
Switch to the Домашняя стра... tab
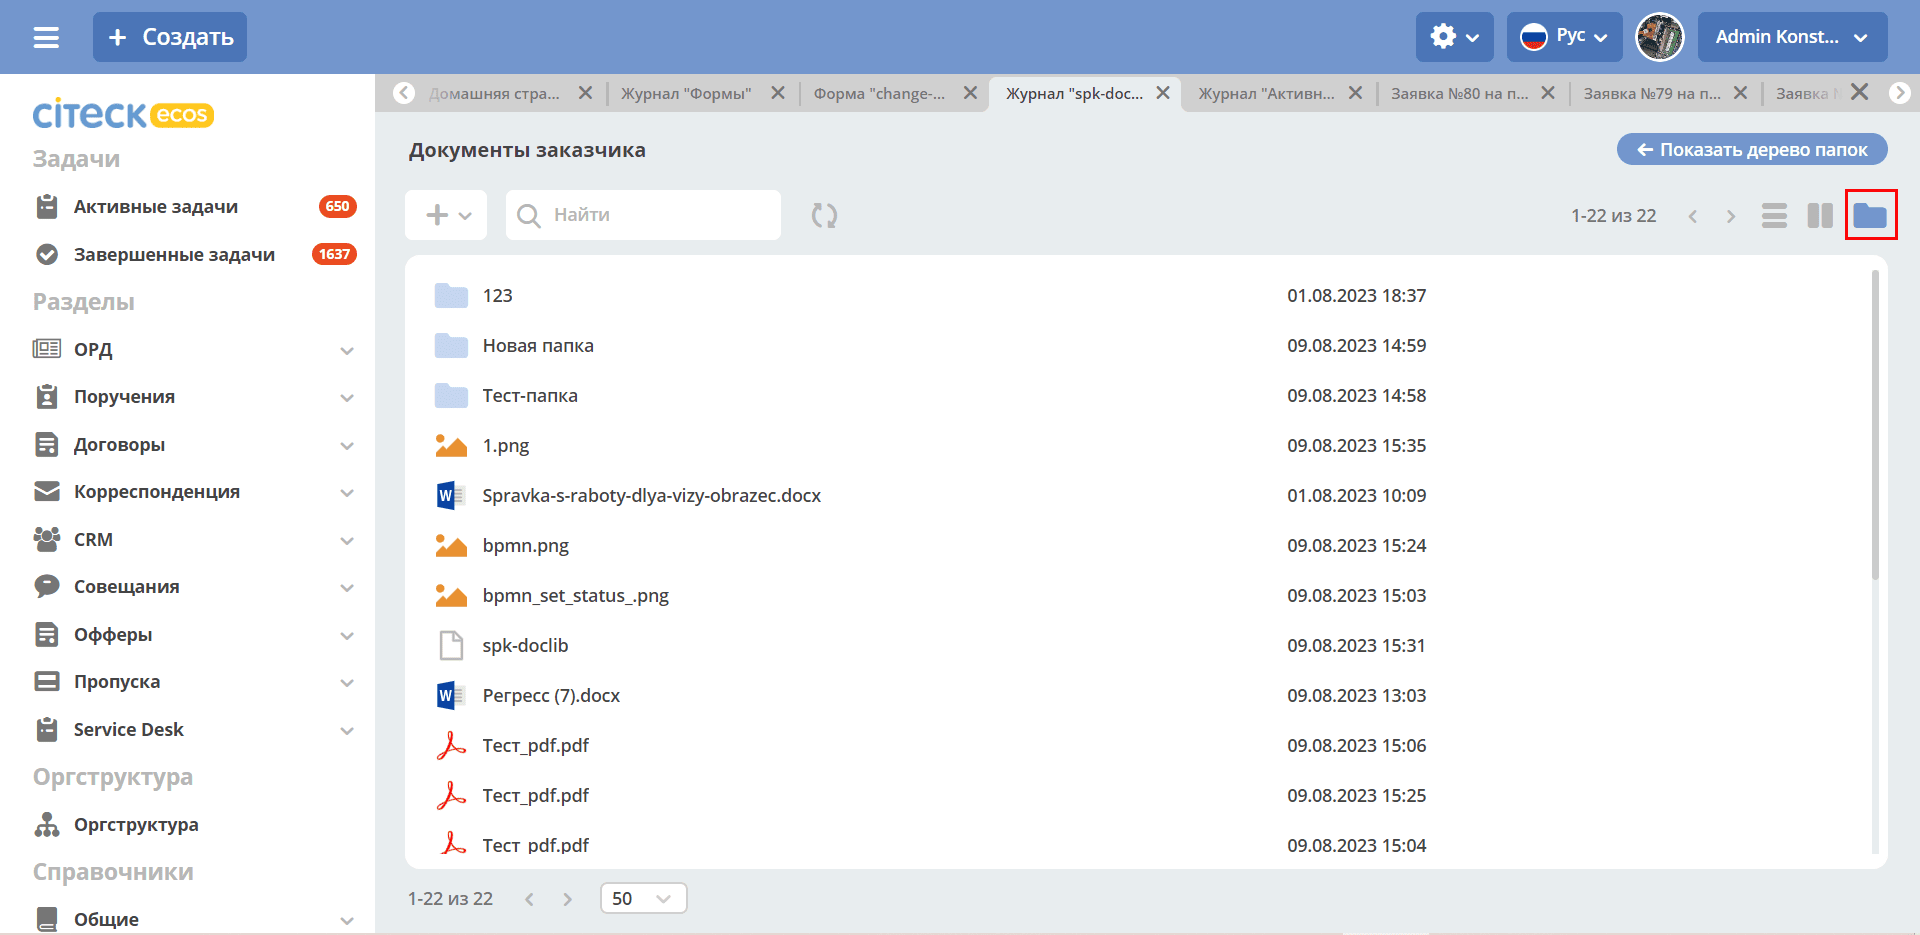point(494,93)
